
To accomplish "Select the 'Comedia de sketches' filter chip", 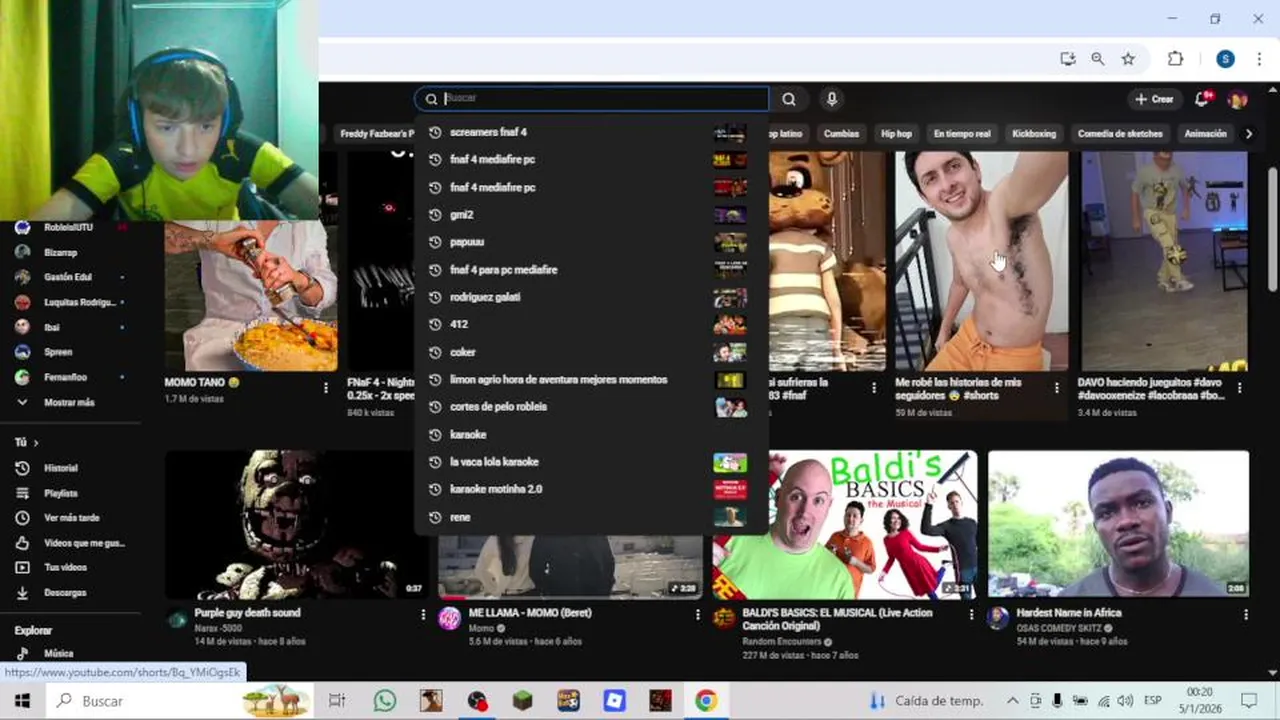I will point(1120,134).
